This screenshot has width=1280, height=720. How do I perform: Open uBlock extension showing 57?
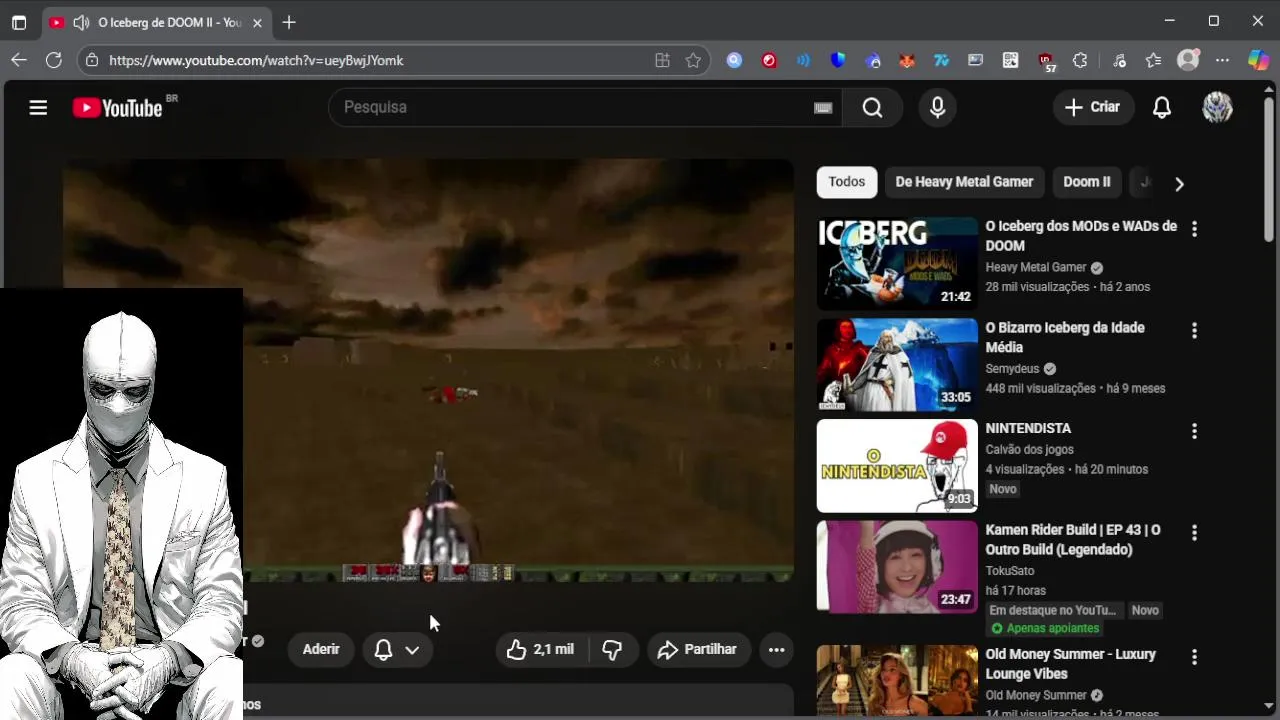[x=1046, y=62]
